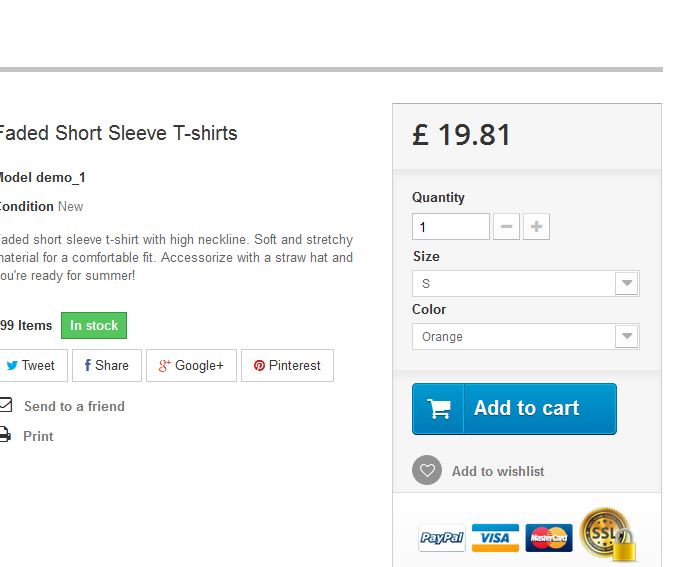The width and height of the screenshot is (700, 567).
Task: Click the Facebook Share button
Action: 106,366
